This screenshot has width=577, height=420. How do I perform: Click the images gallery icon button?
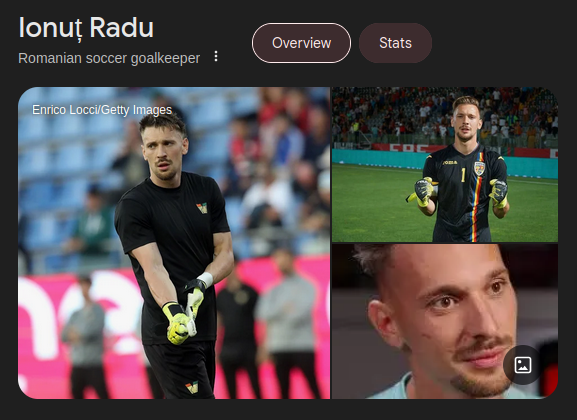tap(523, 365)
